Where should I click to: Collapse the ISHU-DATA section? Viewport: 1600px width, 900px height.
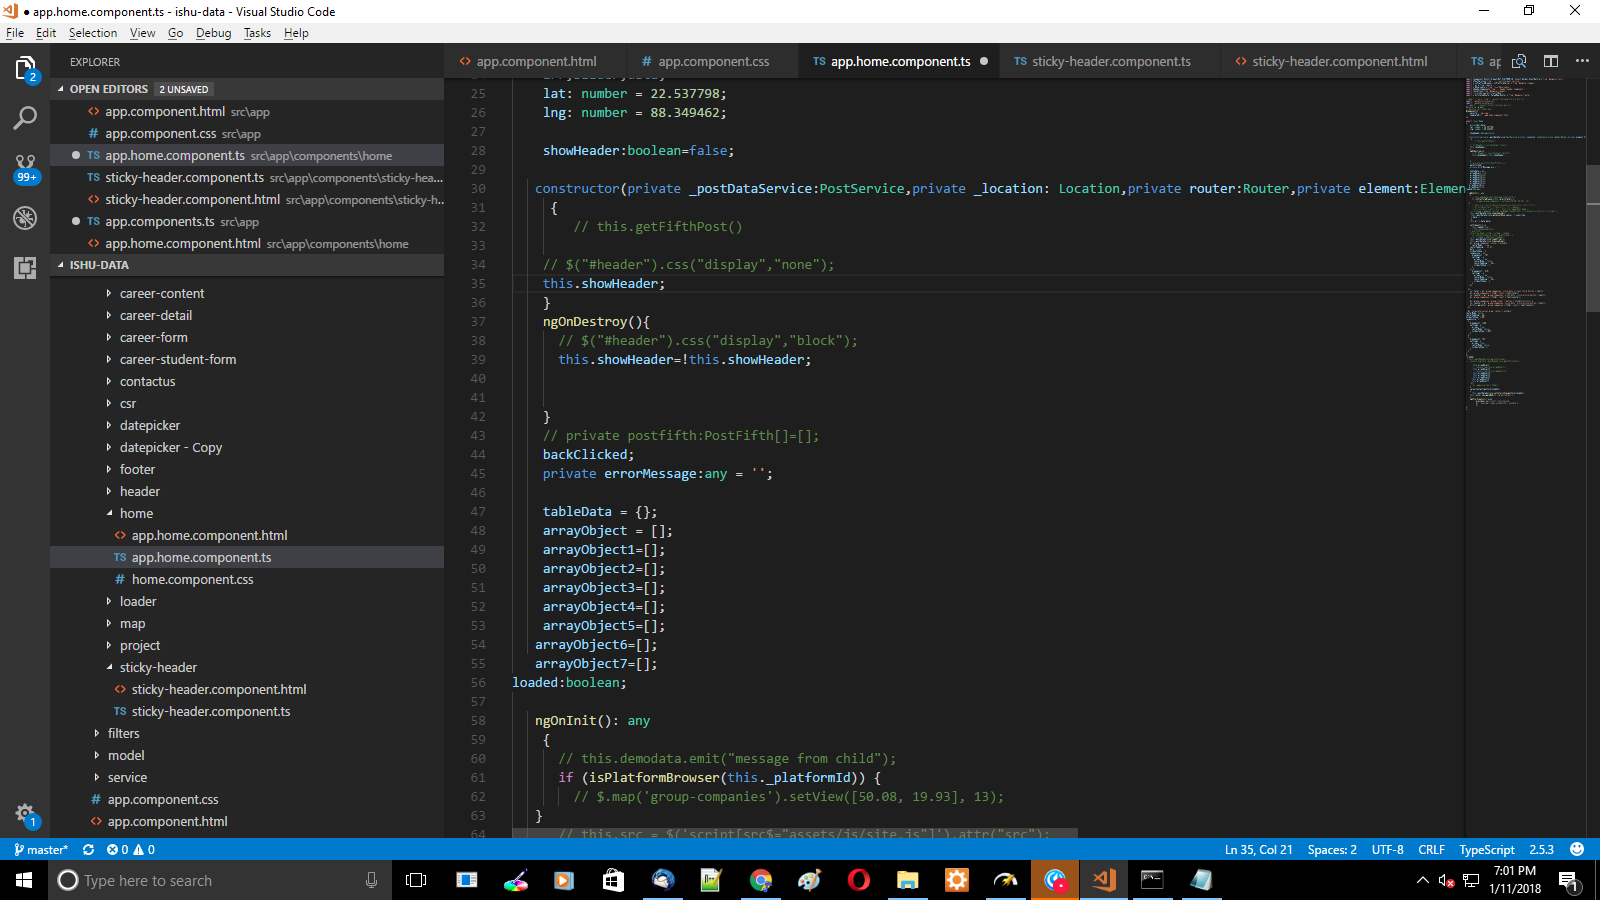(99, 266)
